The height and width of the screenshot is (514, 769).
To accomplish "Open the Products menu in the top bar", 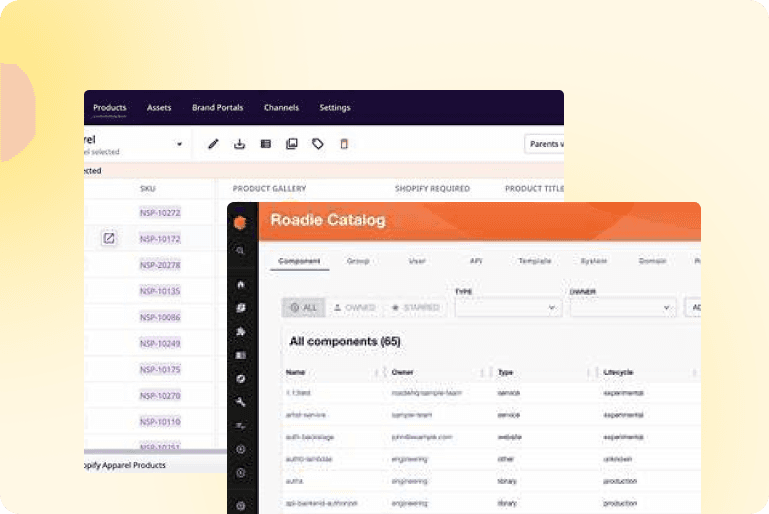I will tap(110, 107).
